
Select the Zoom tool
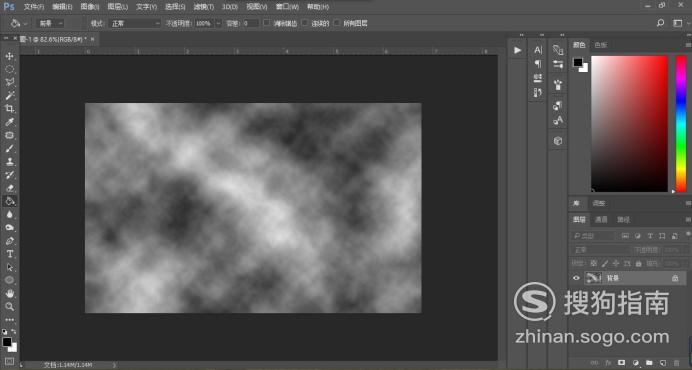(9, 306)
